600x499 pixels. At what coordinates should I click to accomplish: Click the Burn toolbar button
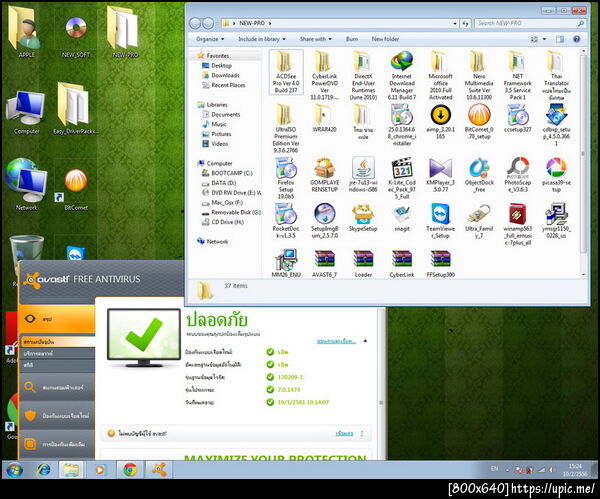click(352, 39)
